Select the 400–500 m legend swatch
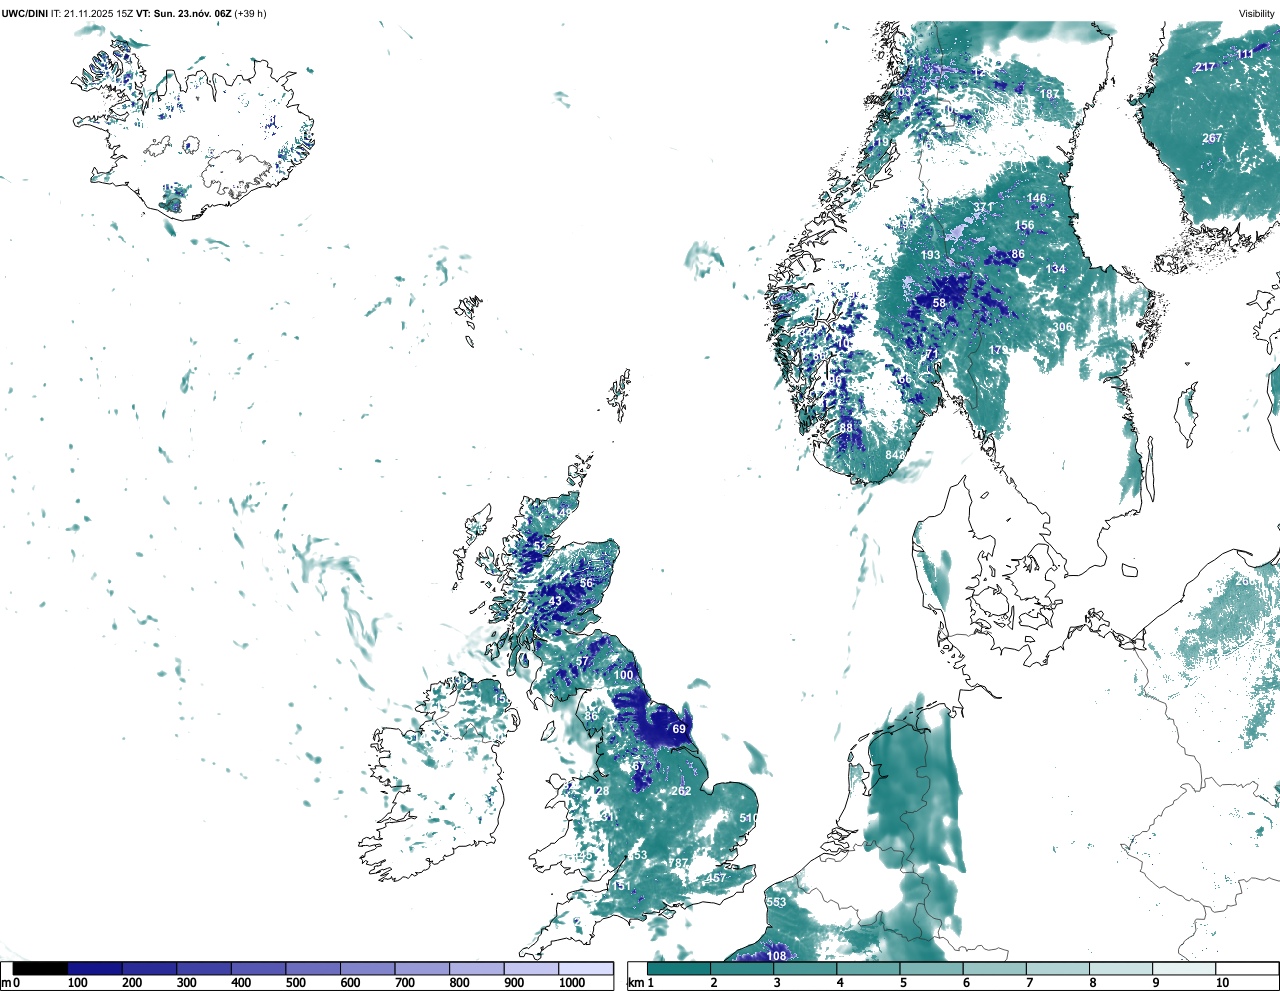The height and width of the screenshot is (991, 1280). point(258,968)
